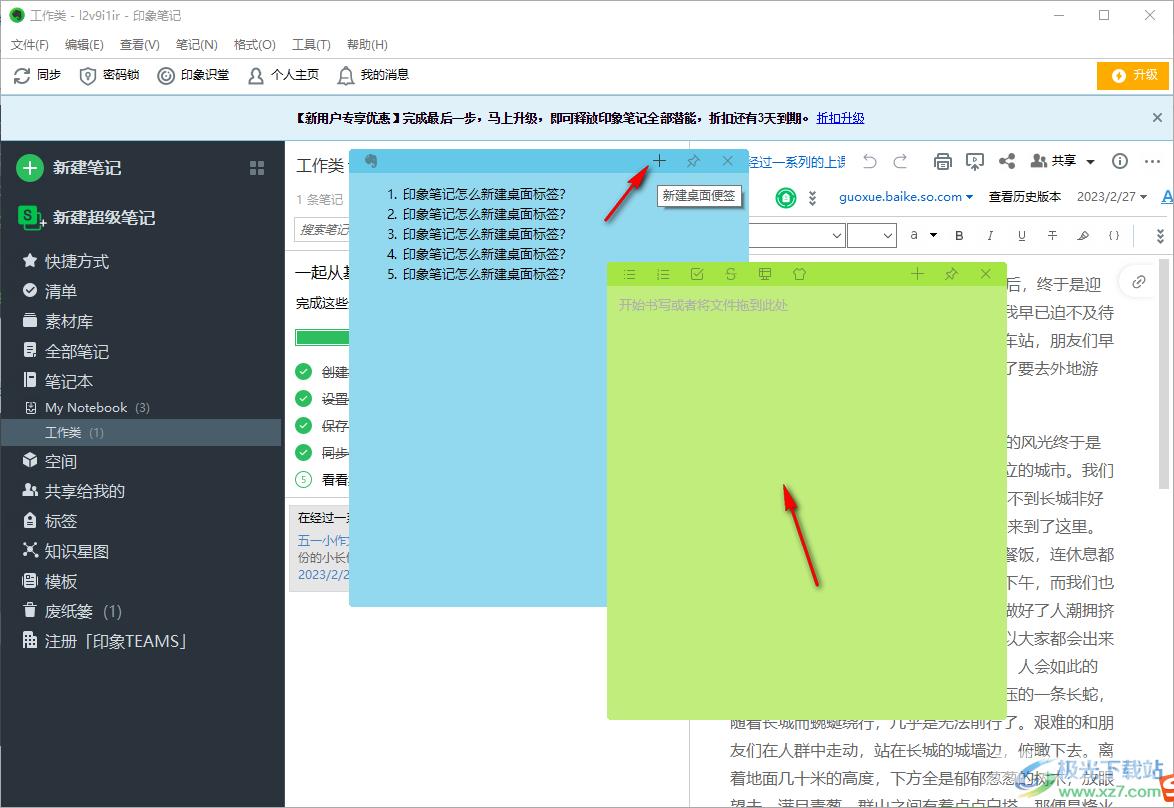Undo the last edit in editor
Screen dimensions: 1174x808
pyautogui.click(x=869, y=161)
